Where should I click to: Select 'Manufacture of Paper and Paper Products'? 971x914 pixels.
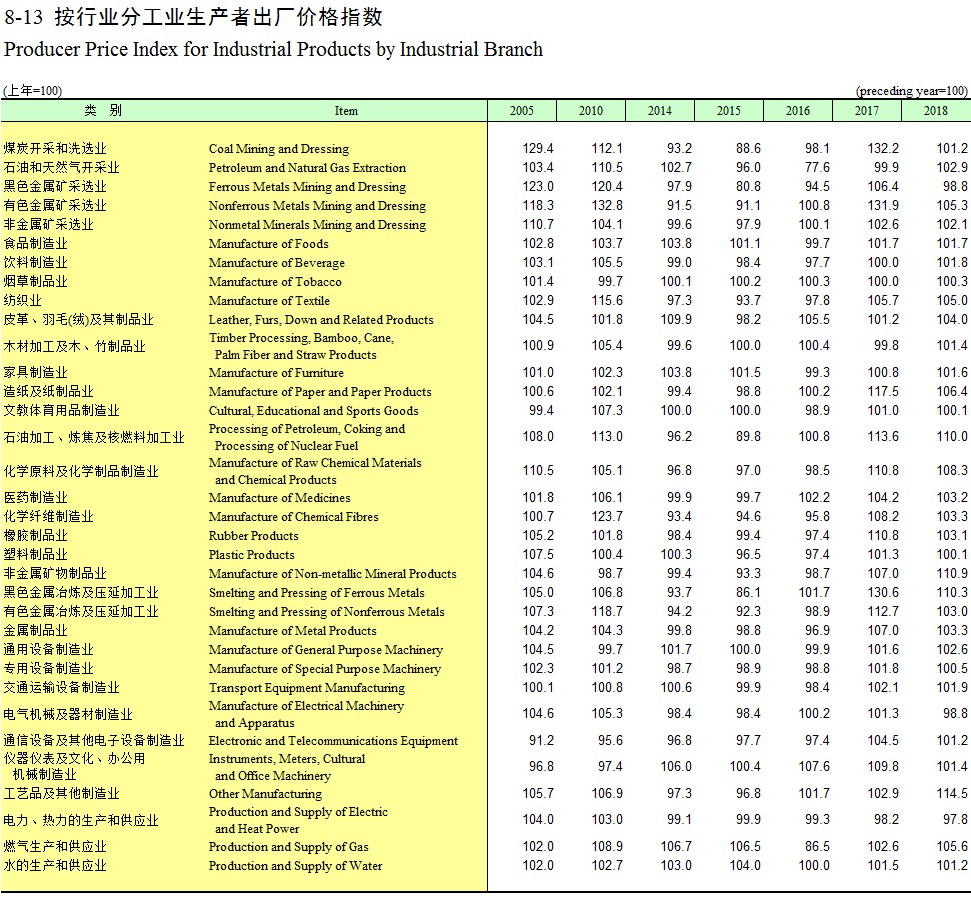(x=320, y=392)
